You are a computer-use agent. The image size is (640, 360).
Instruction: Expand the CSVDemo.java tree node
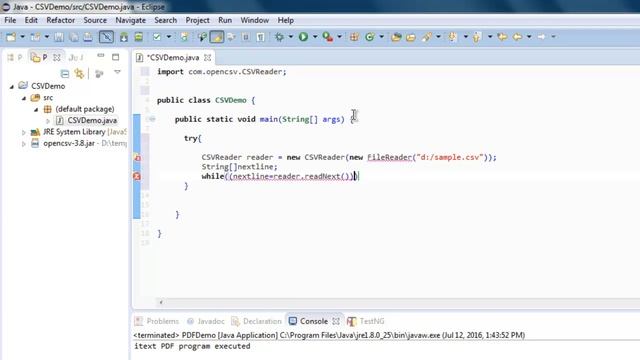pos(48,121)
